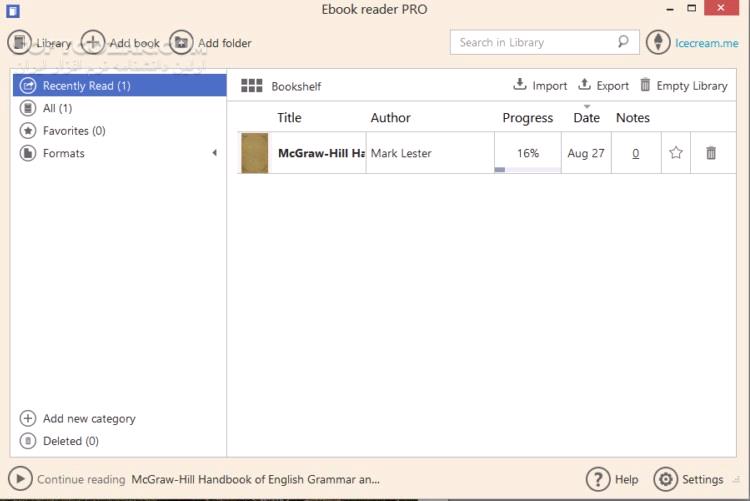The image size is (750, 501).
Task: Click the Add new category plus icon
Action: [x=28, y=418]
